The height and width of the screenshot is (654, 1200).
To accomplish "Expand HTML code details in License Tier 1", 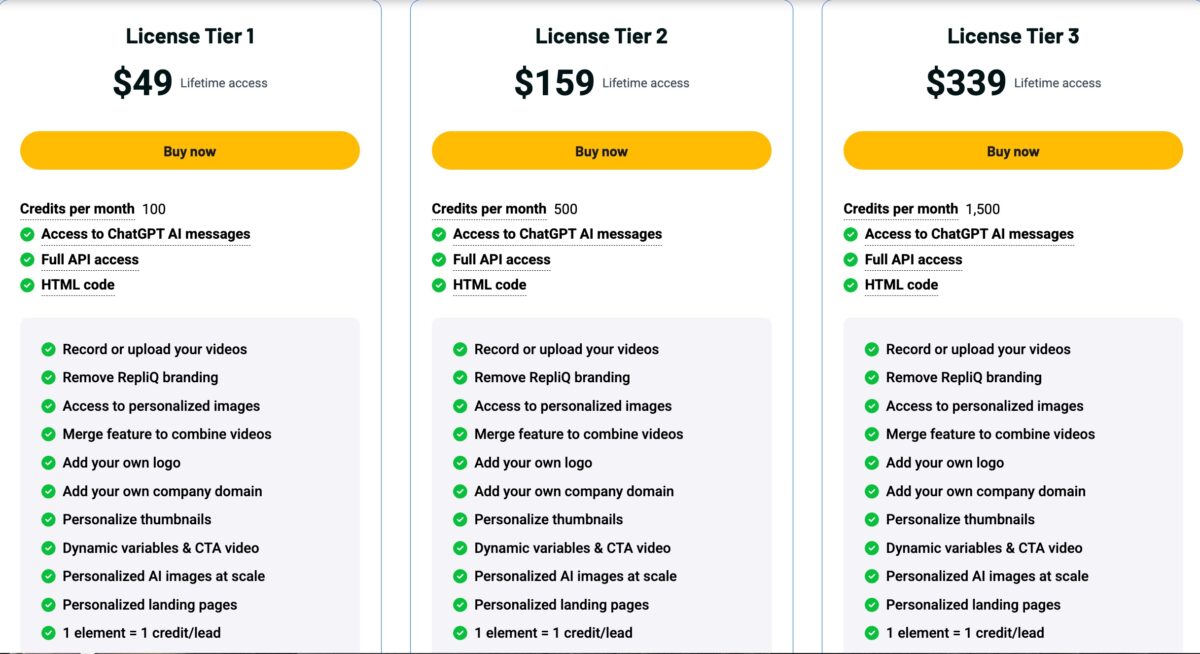I will point(78,285).
